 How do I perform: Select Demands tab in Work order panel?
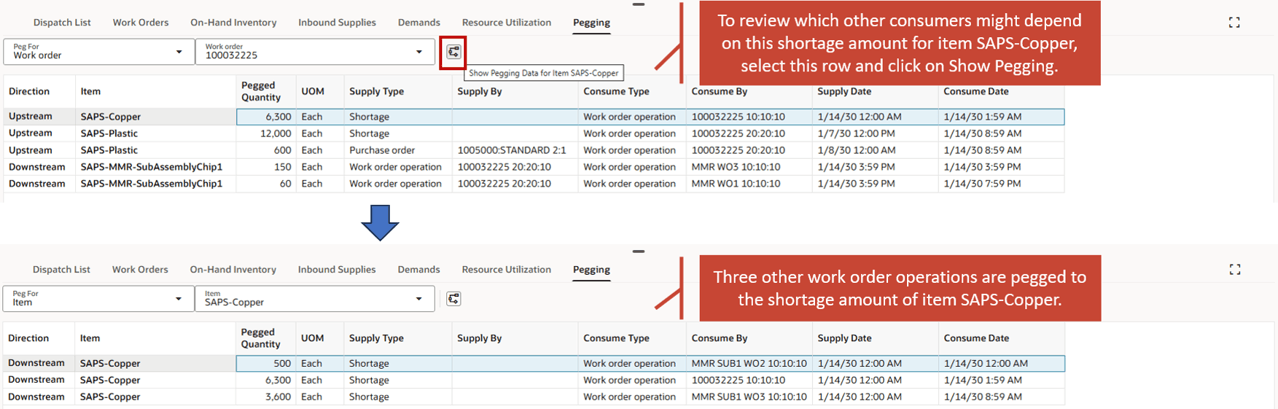click(419, 22)
